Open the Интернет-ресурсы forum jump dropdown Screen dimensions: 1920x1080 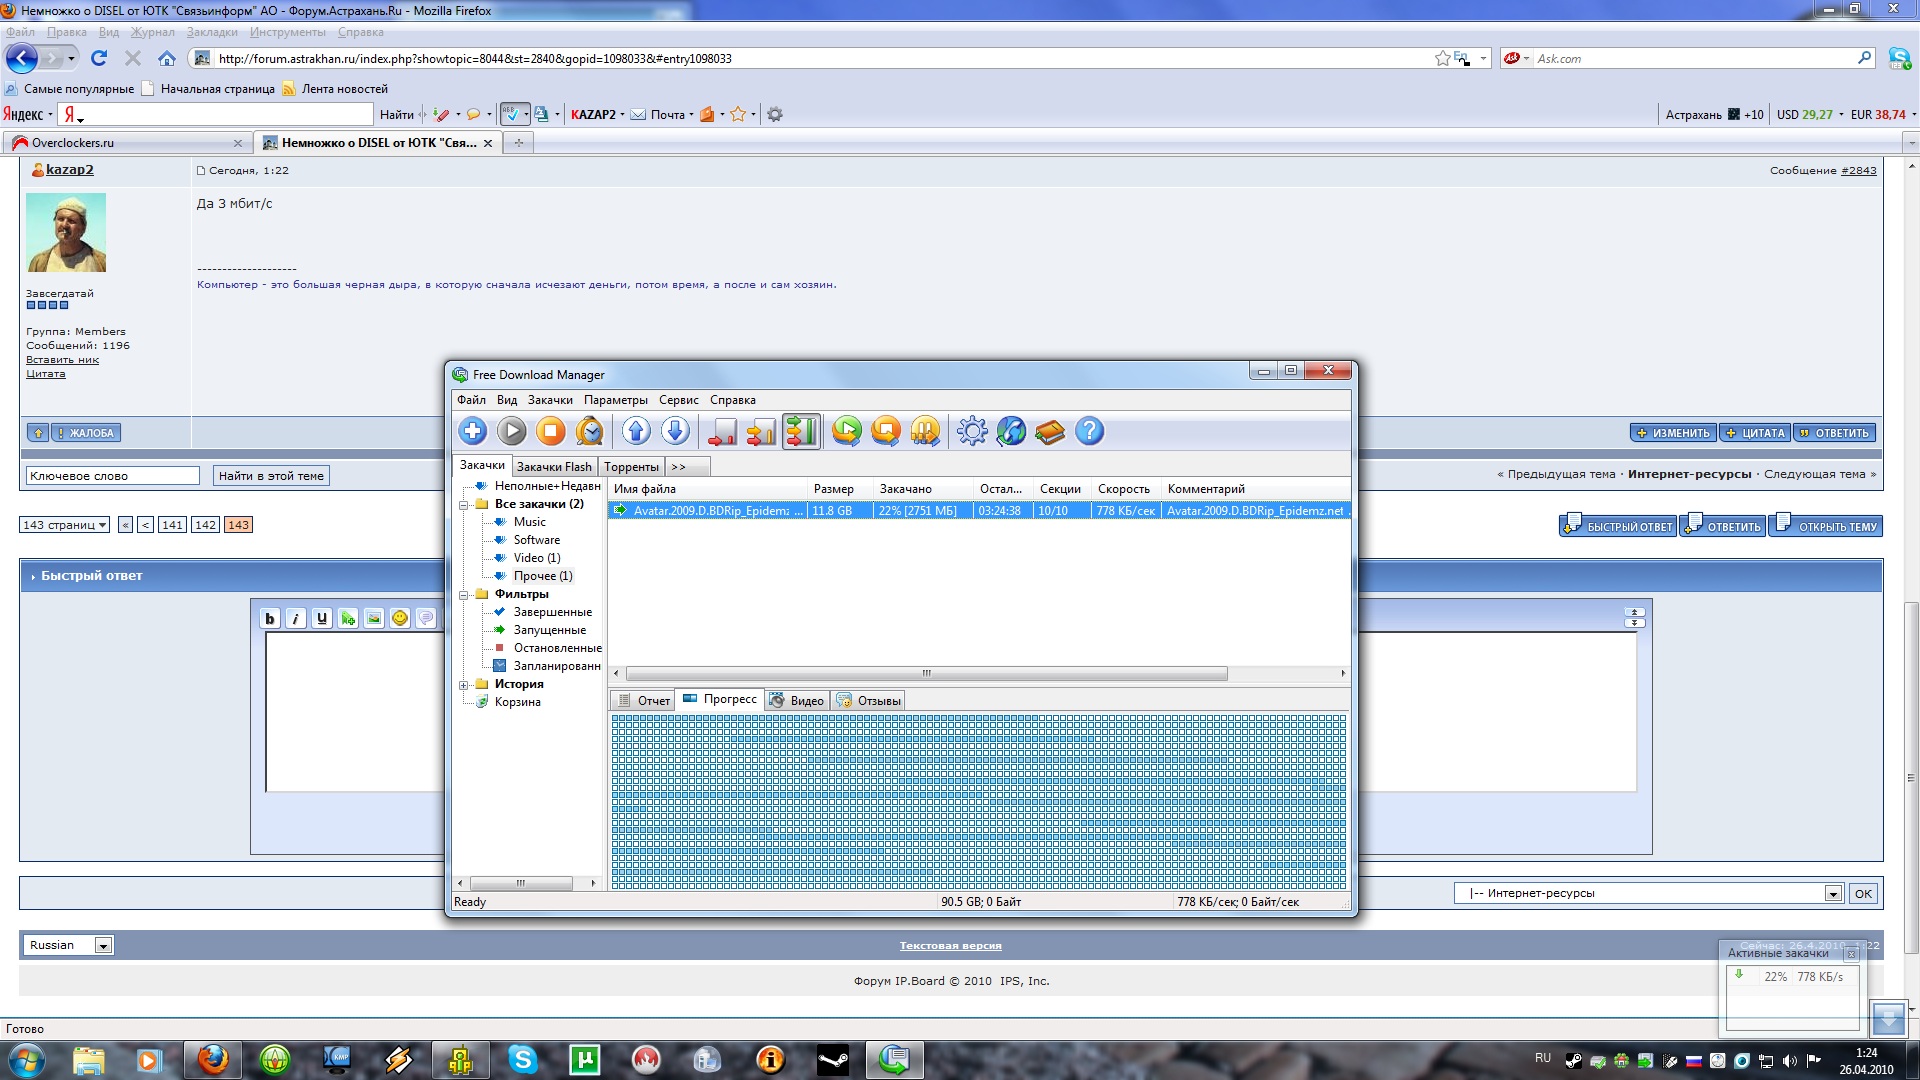point(1648,893)
